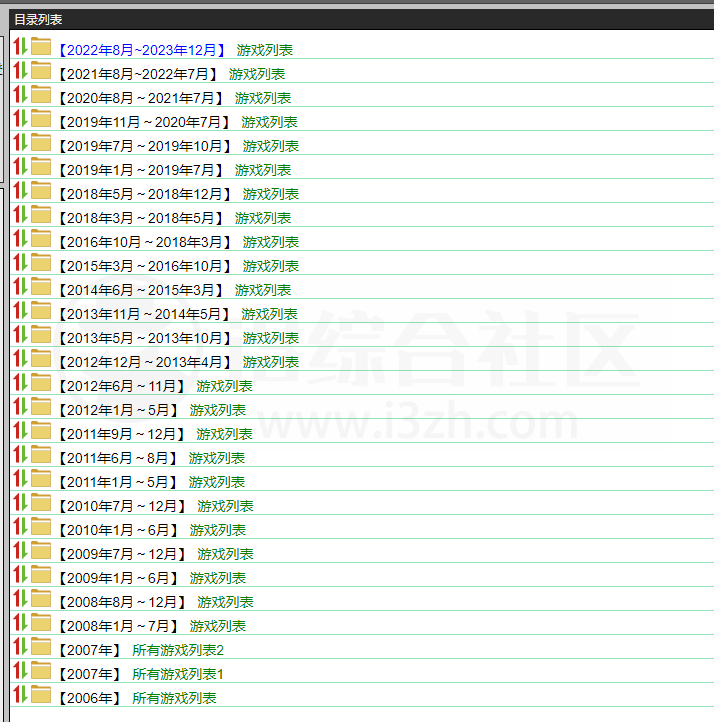714x722 pixels.
Task: Click folder icon of 2009年1月~6月 row
Action: tap(41, 574)
